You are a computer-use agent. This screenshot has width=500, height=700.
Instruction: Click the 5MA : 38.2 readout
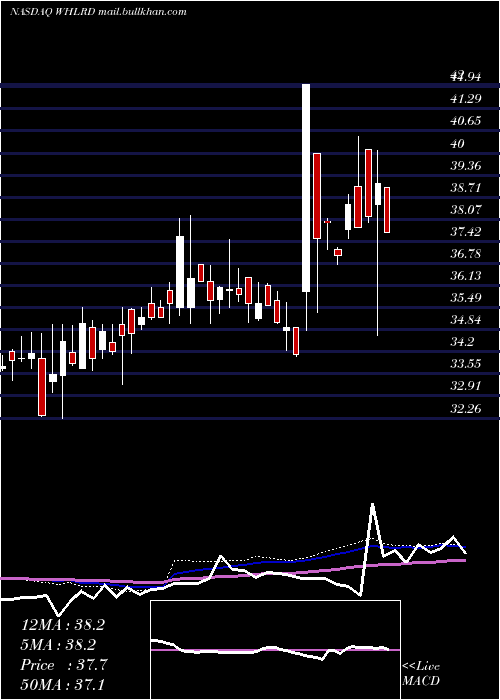pos(59,645)
